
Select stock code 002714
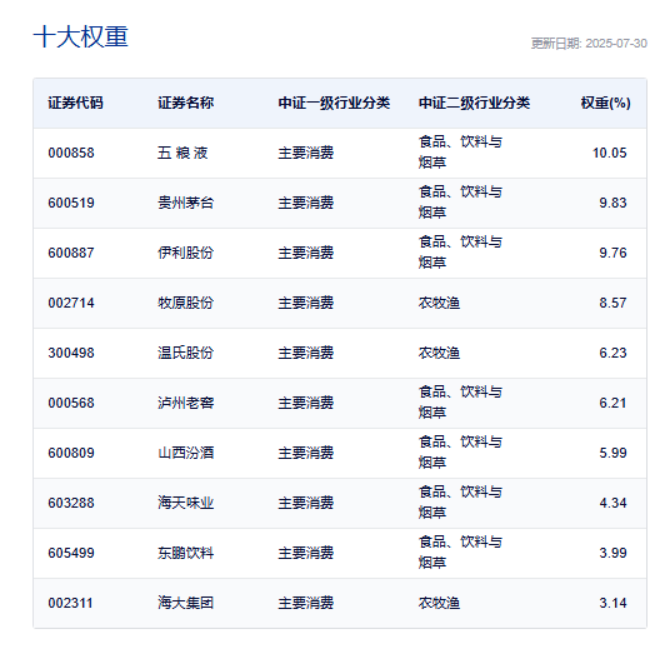click(71, 303)
